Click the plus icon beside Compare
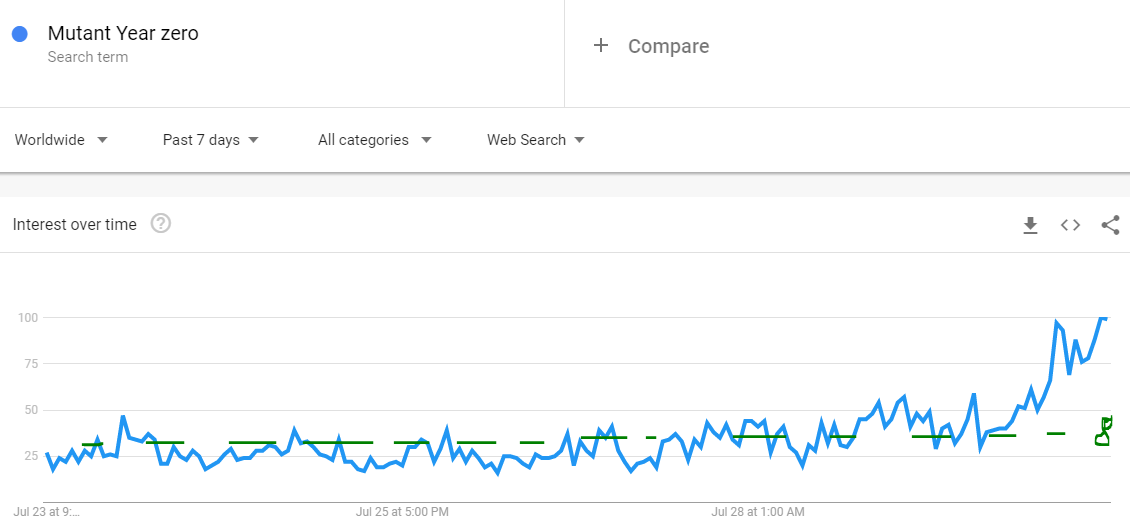This screenshot has height=532, width=1130. (600, 46)
